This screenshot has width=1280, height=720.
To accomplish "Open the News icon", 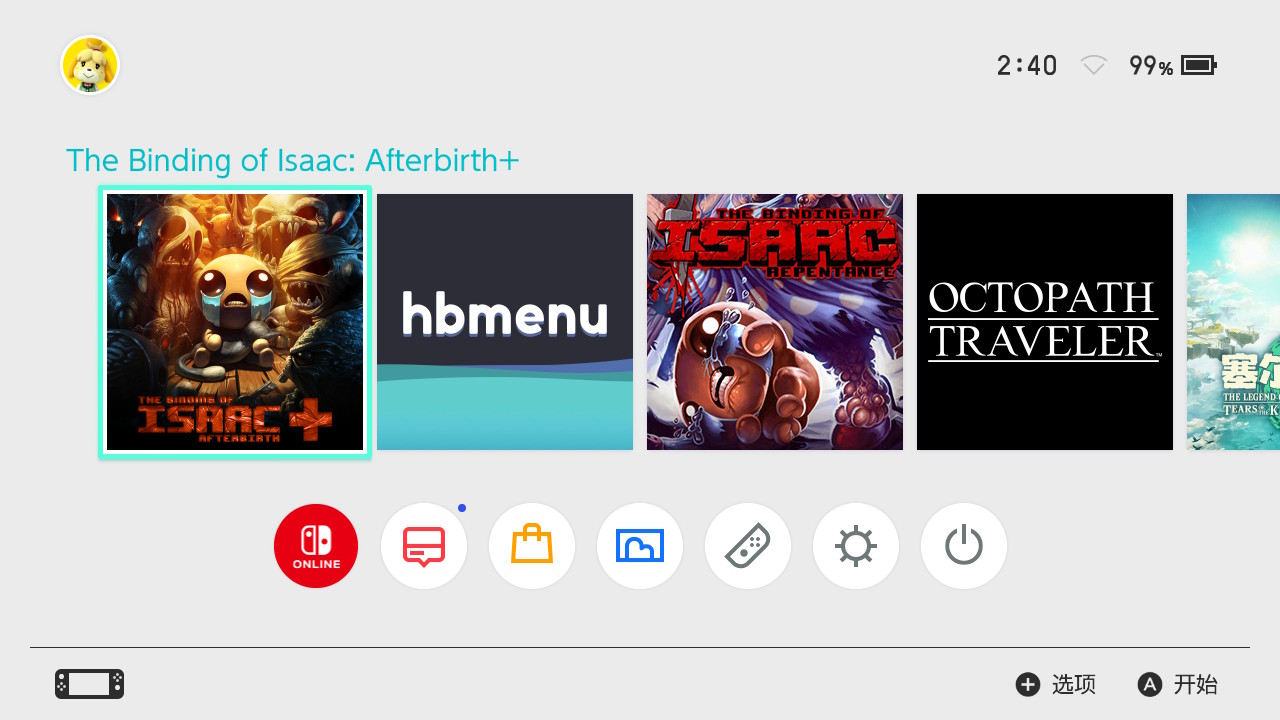I will (424, 546).
